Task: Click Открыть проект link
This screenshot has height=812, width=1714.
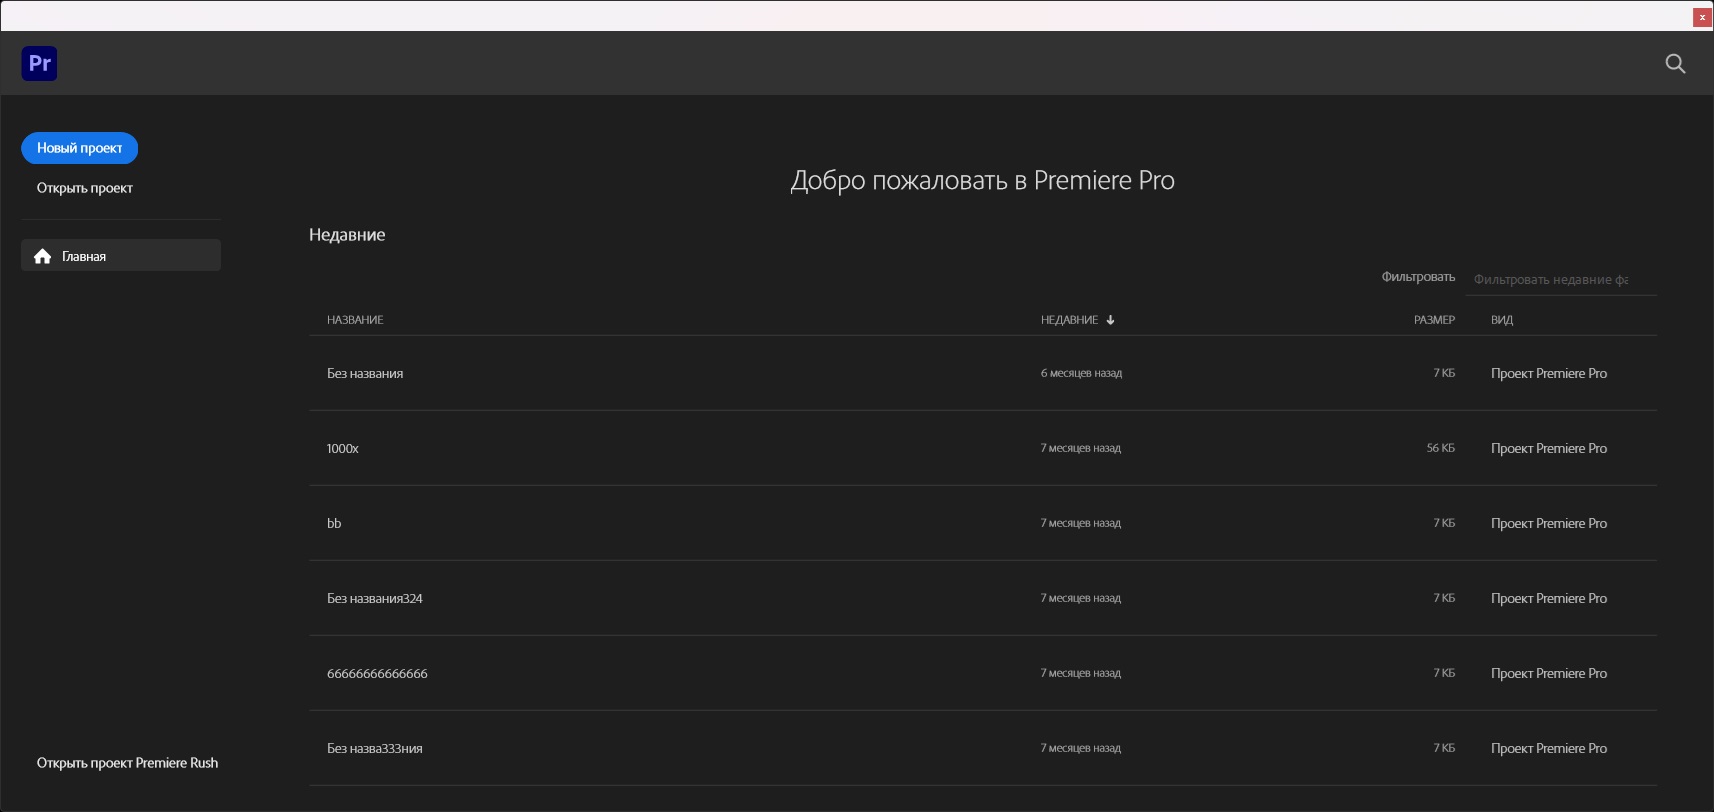Action: (x=85, y=188)
